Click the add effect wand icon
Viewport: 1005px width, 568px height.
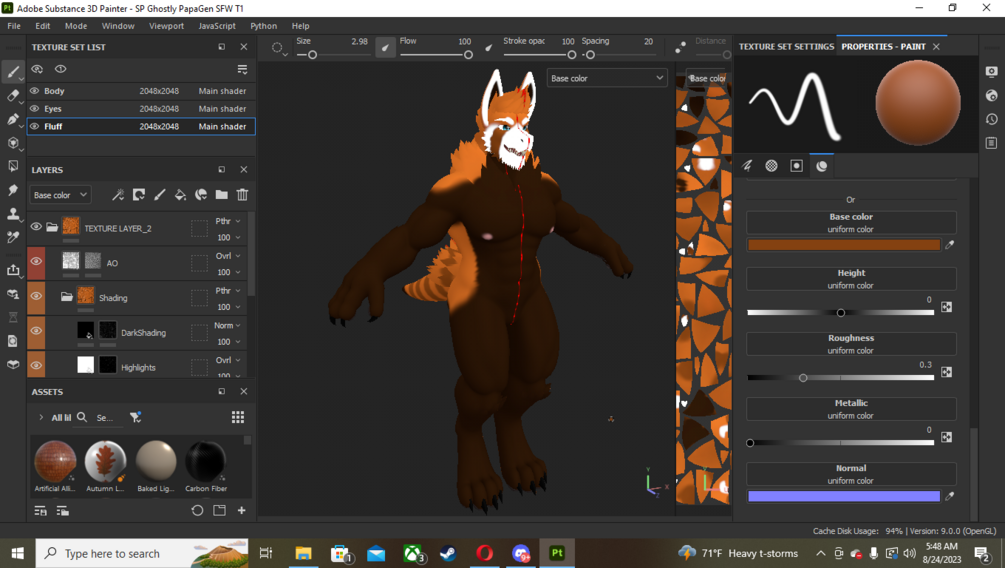click(118, 195)
